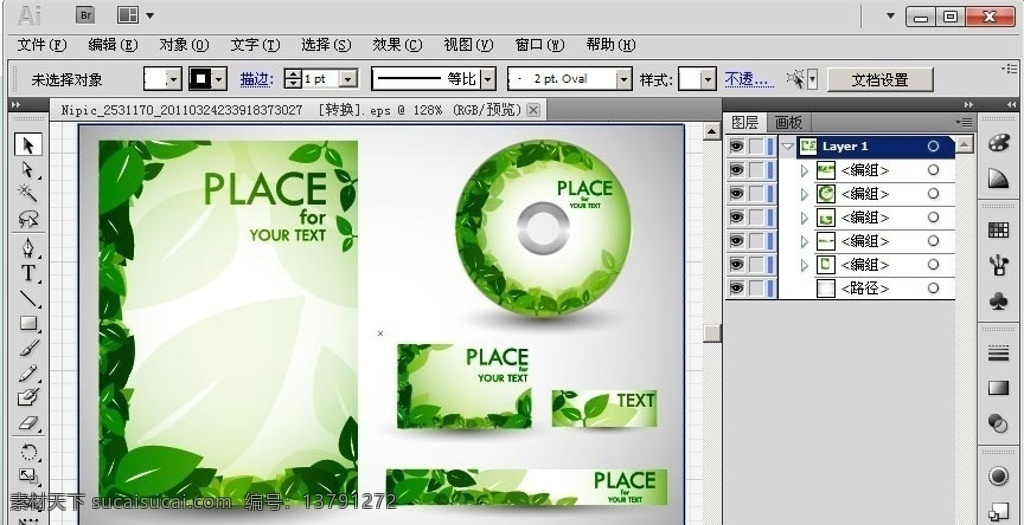The width and height of the screenshot is (1024, 525).
Task: Collapse Layer 1 disclosure triangle
Action: point(788,146)
